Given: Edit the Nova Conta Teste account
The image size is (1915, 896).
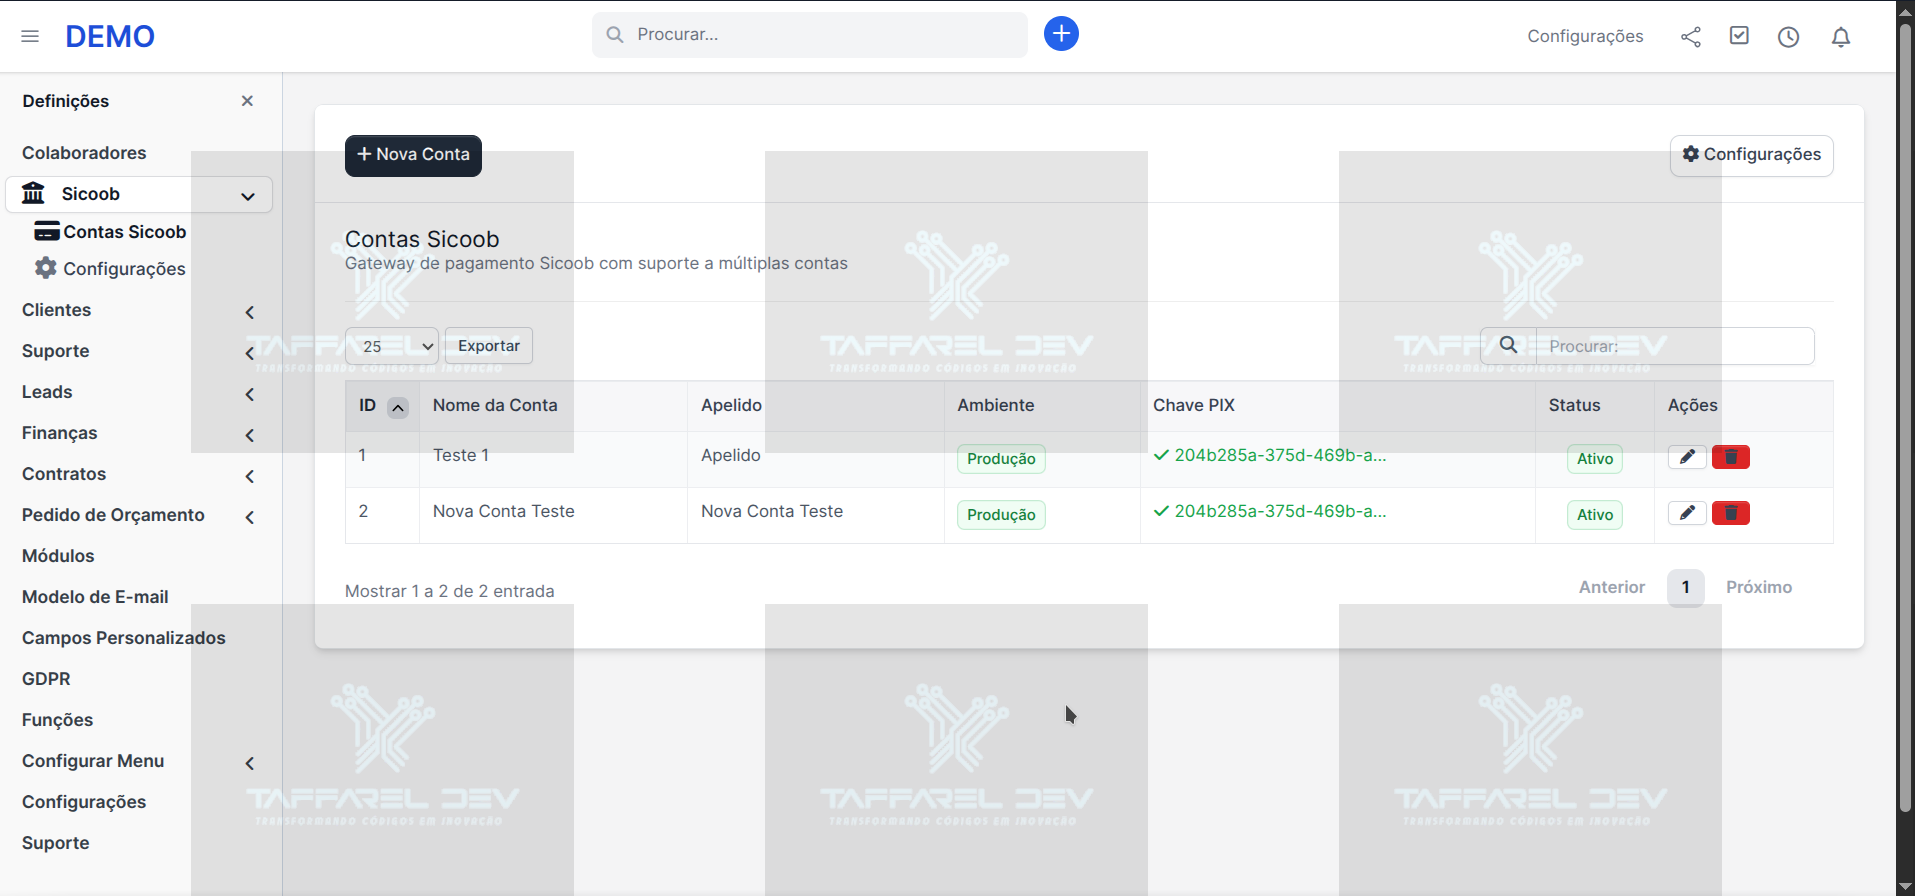Looking at the screenshot, I should click(x=1687, y=513).
